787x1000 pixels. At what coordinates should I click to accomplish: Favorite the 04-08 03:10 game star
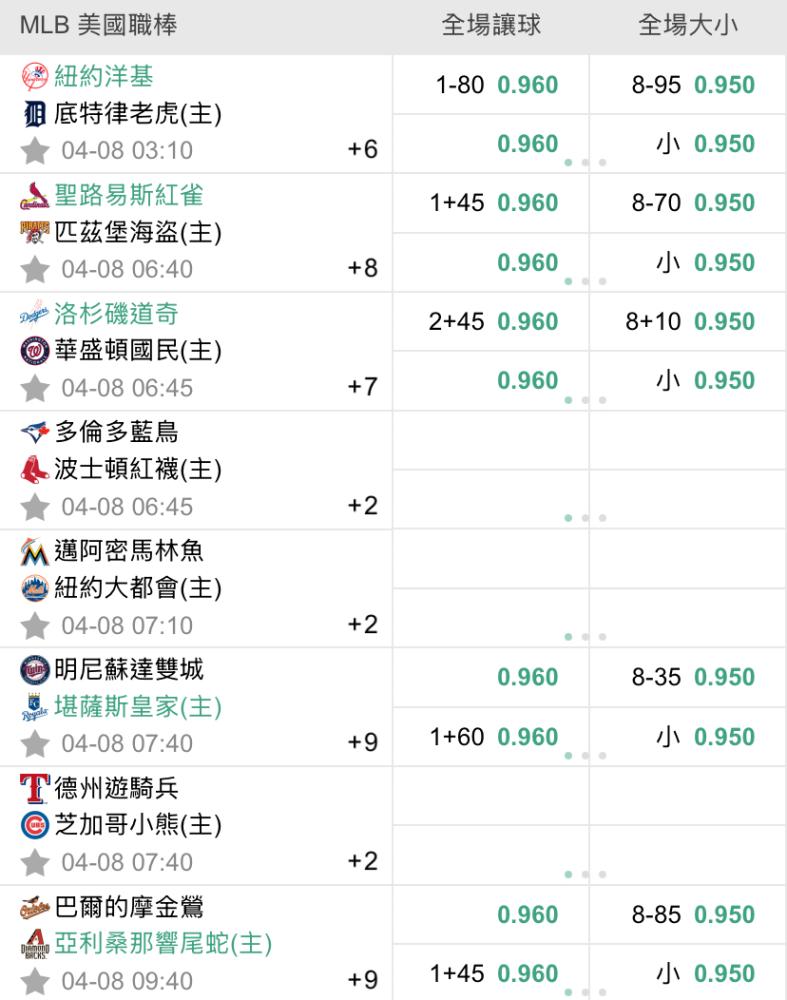[x=35, y=151]
